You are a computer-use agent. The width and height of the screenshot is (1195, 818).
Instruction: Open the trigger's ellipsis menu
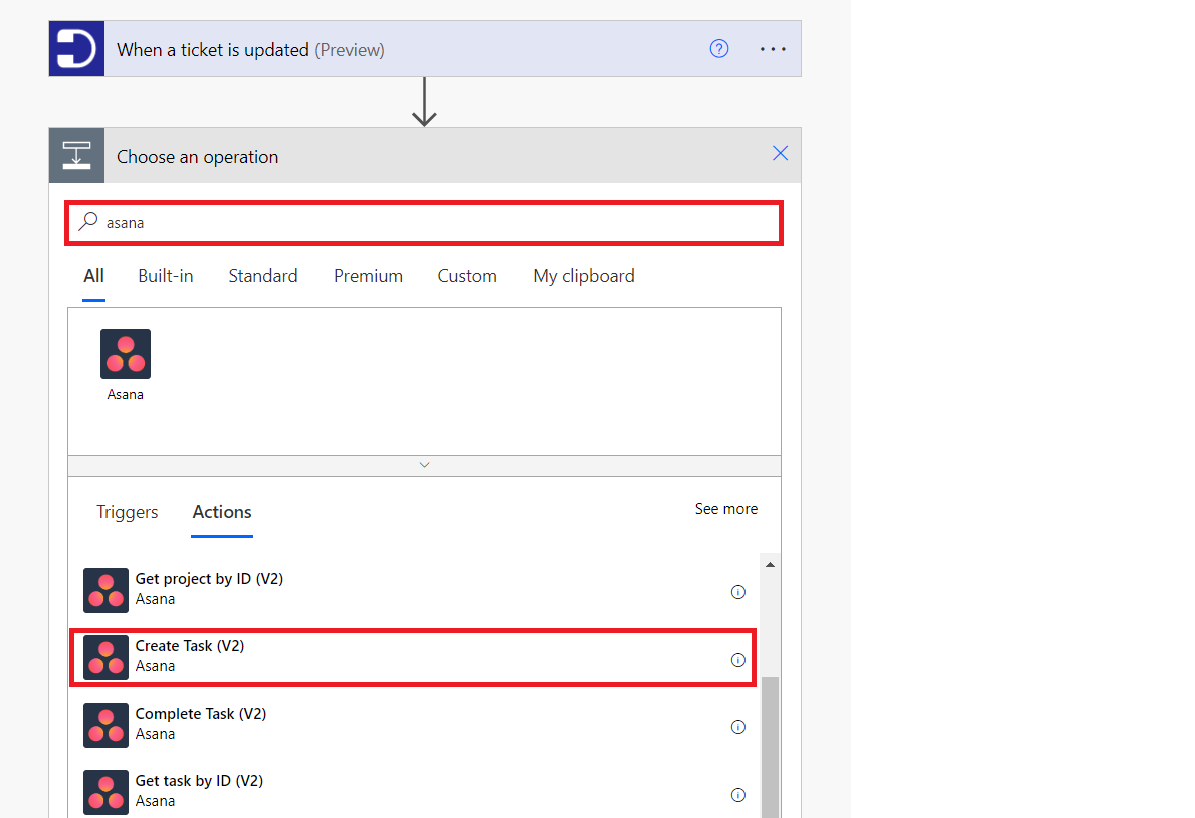[x=773, y=48]
